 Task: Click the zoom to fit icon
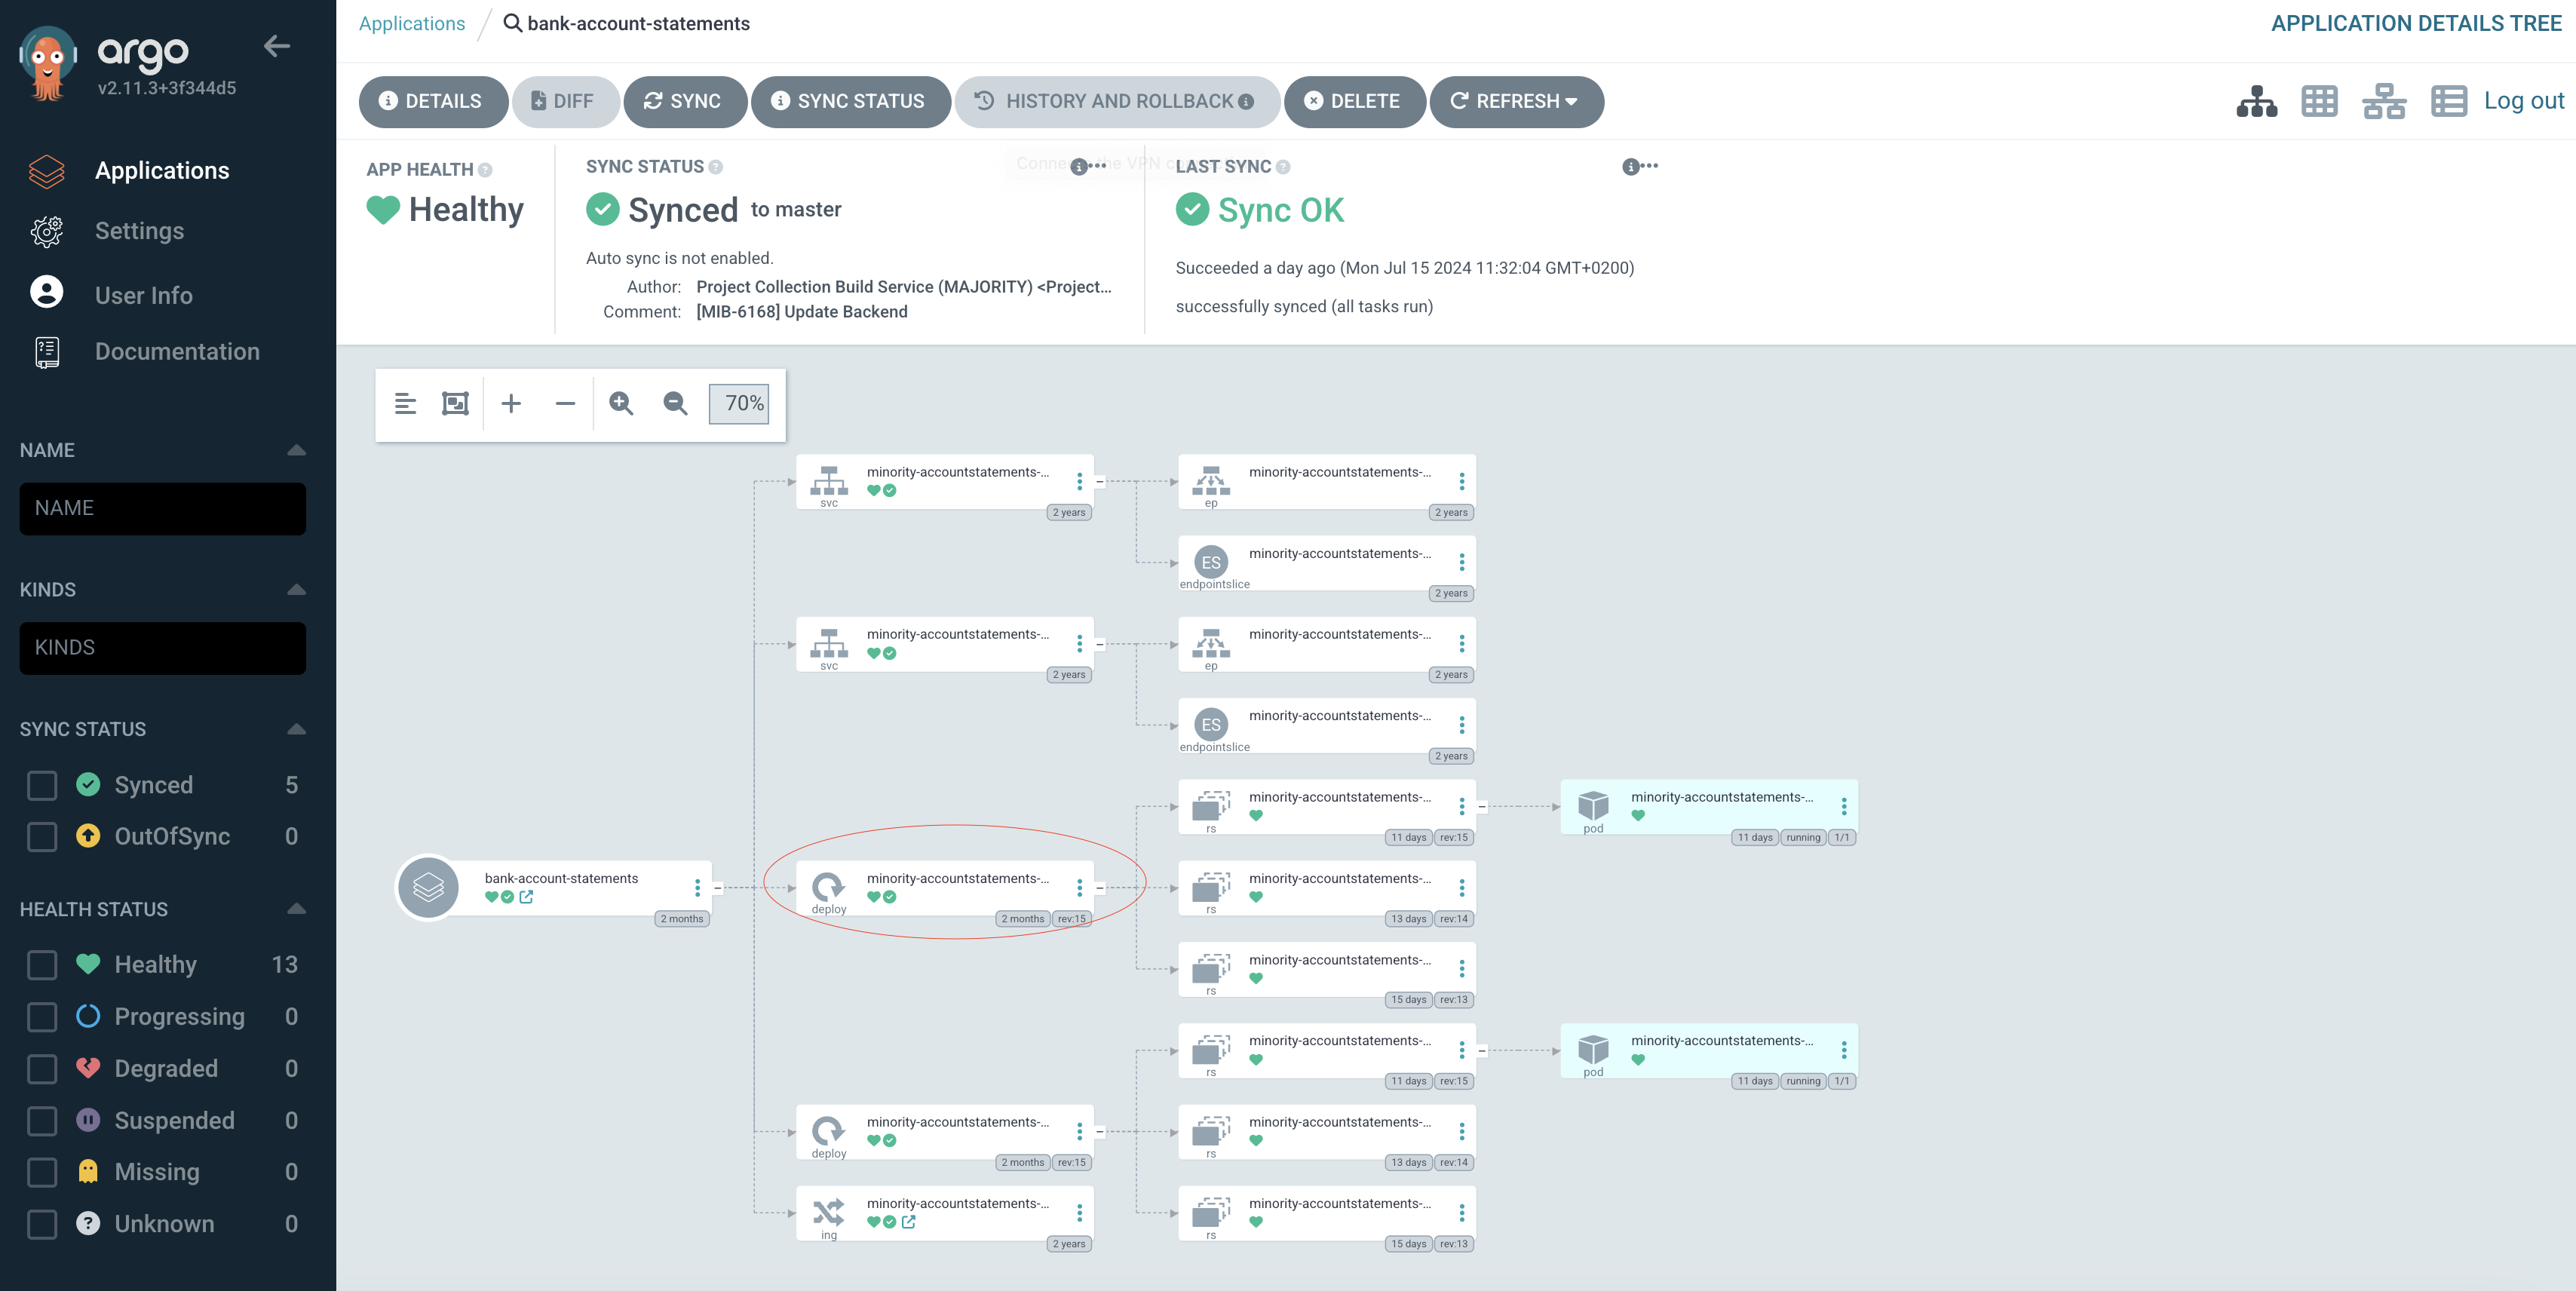[455, 403]
